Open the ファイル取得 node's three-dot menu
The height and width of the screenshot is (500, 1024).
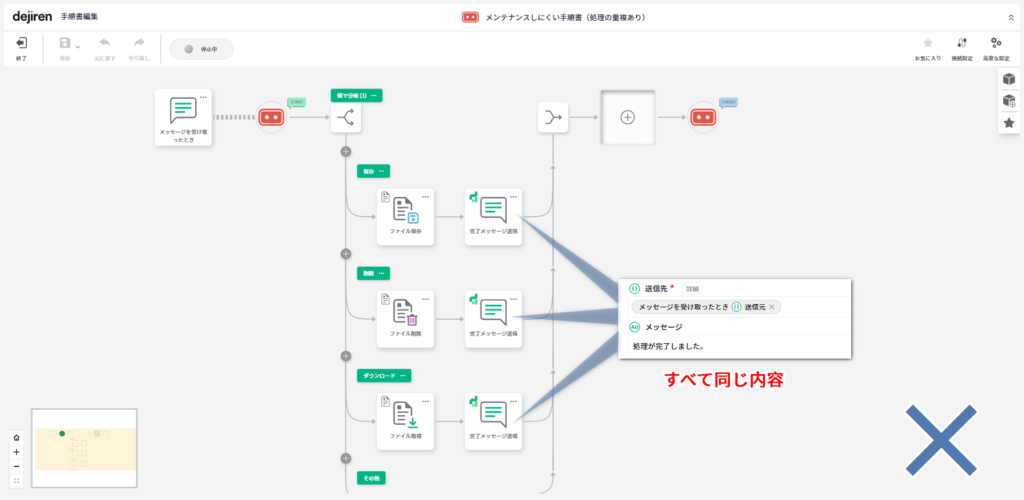click(425, 401)
